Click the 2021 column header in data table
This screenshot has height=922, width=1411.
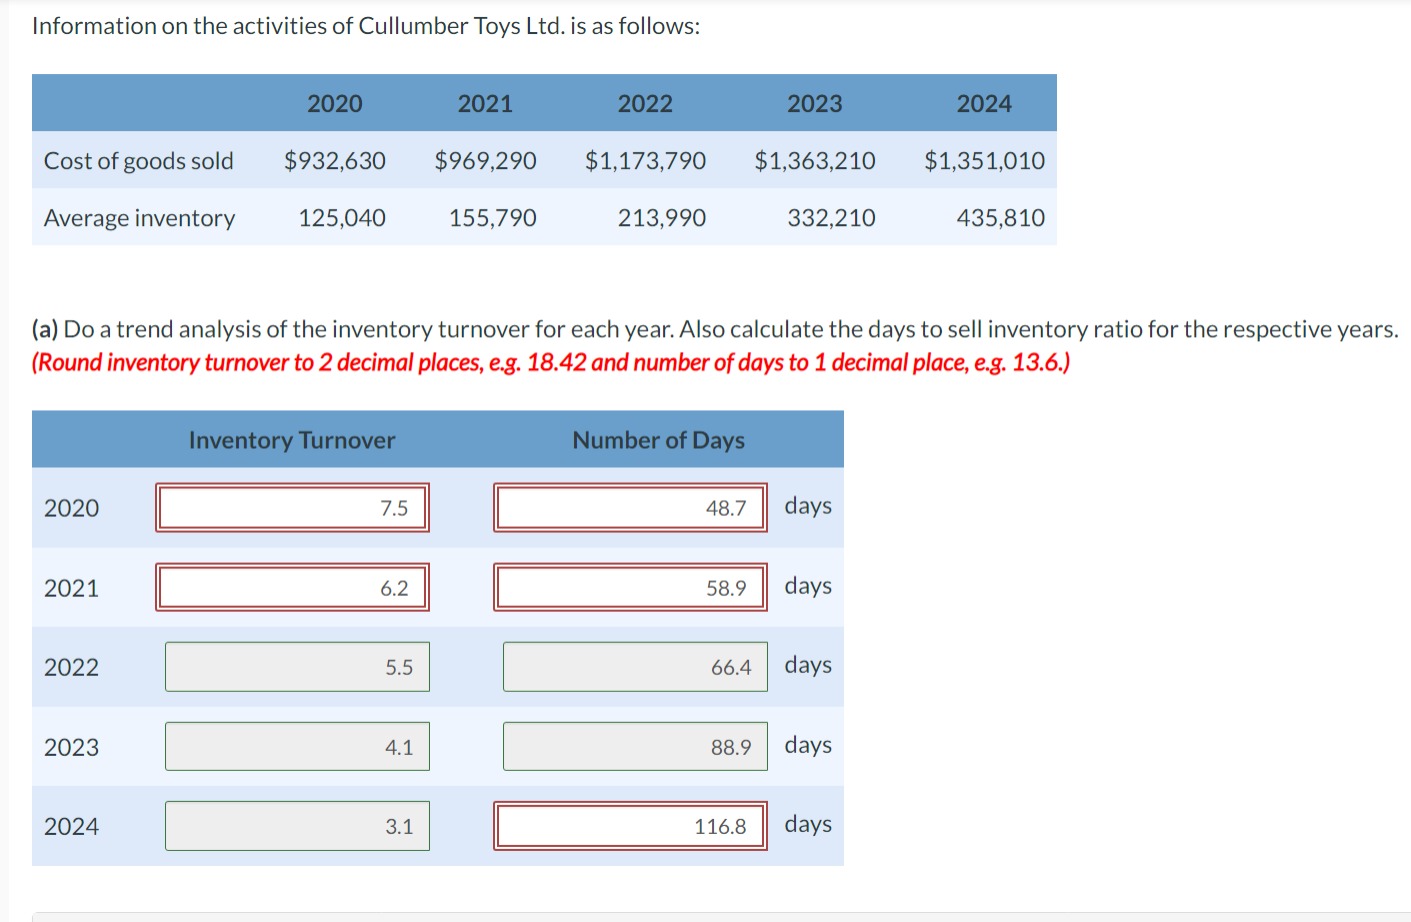click(485, 103)
